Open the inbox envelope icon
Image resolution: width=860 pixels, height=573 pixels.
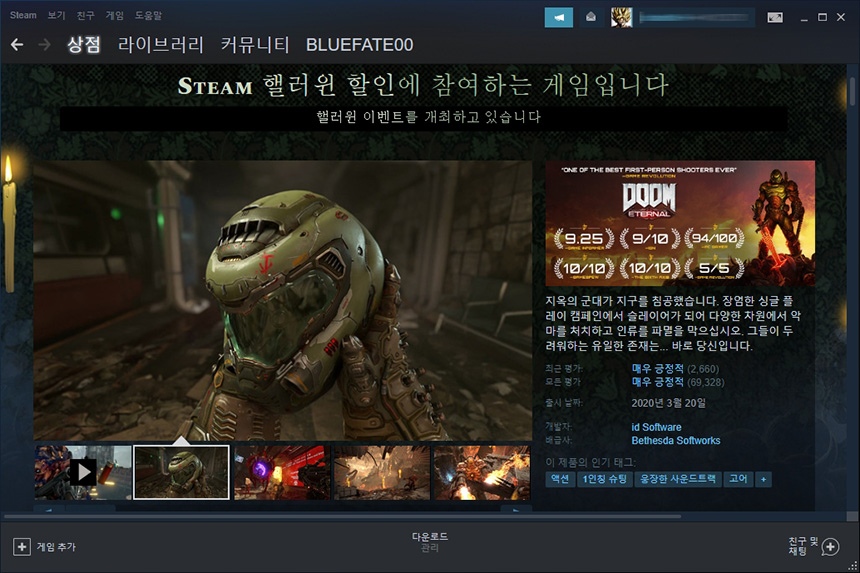point(591,18)
